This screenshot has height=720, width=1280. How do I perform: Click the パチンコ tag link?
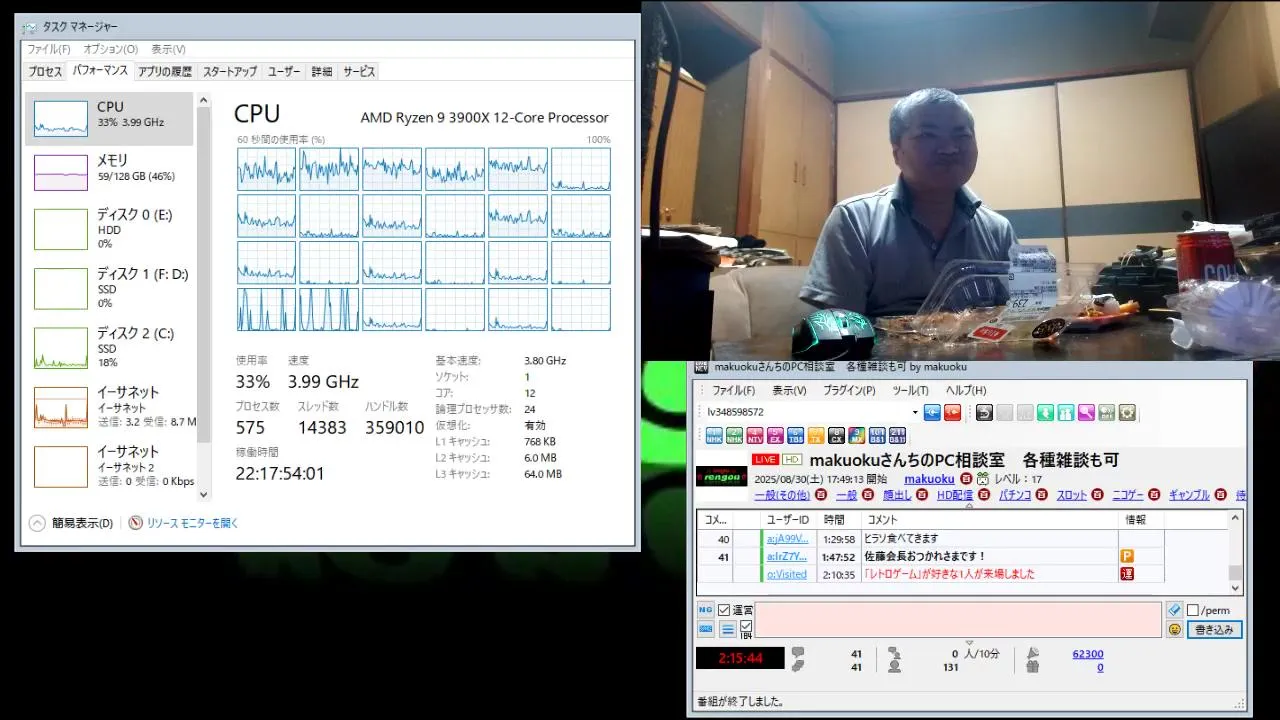tap(1015, 495)
